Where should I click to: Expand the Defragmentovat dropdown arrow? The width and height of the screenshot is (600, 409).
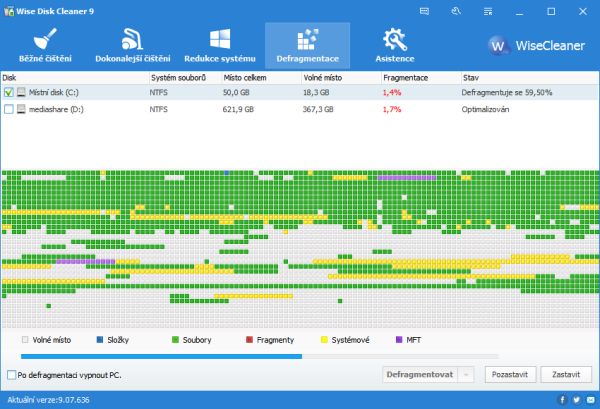[466, 375]
